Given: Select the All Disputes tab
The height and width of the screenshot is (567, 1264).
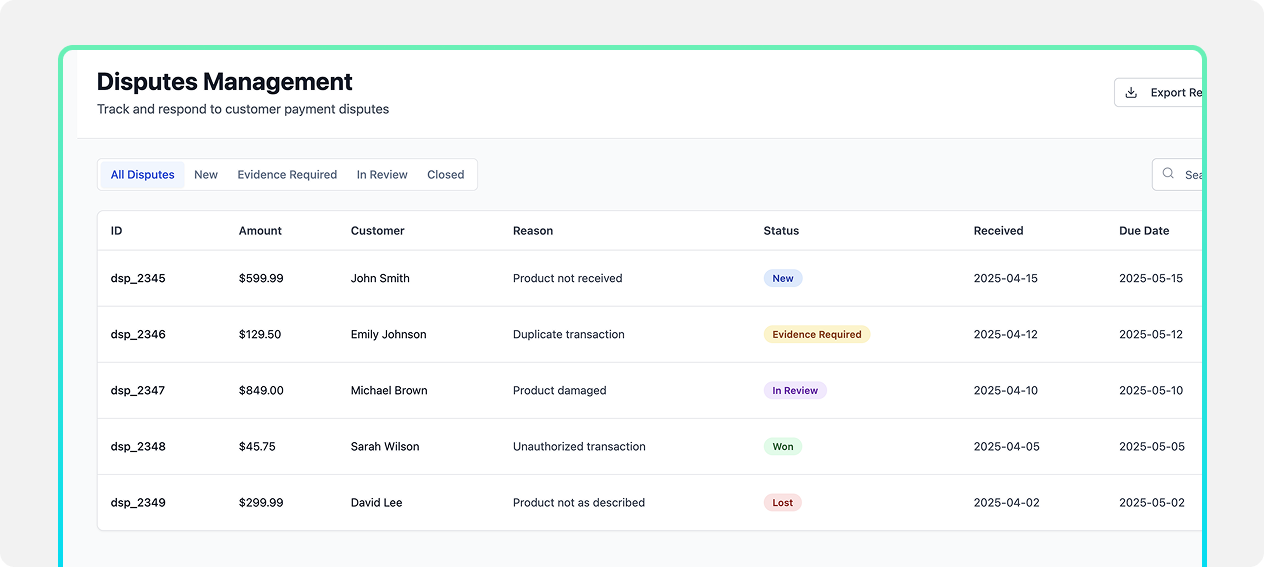Looking at the screenshot, I should click(x=142, y=175).
